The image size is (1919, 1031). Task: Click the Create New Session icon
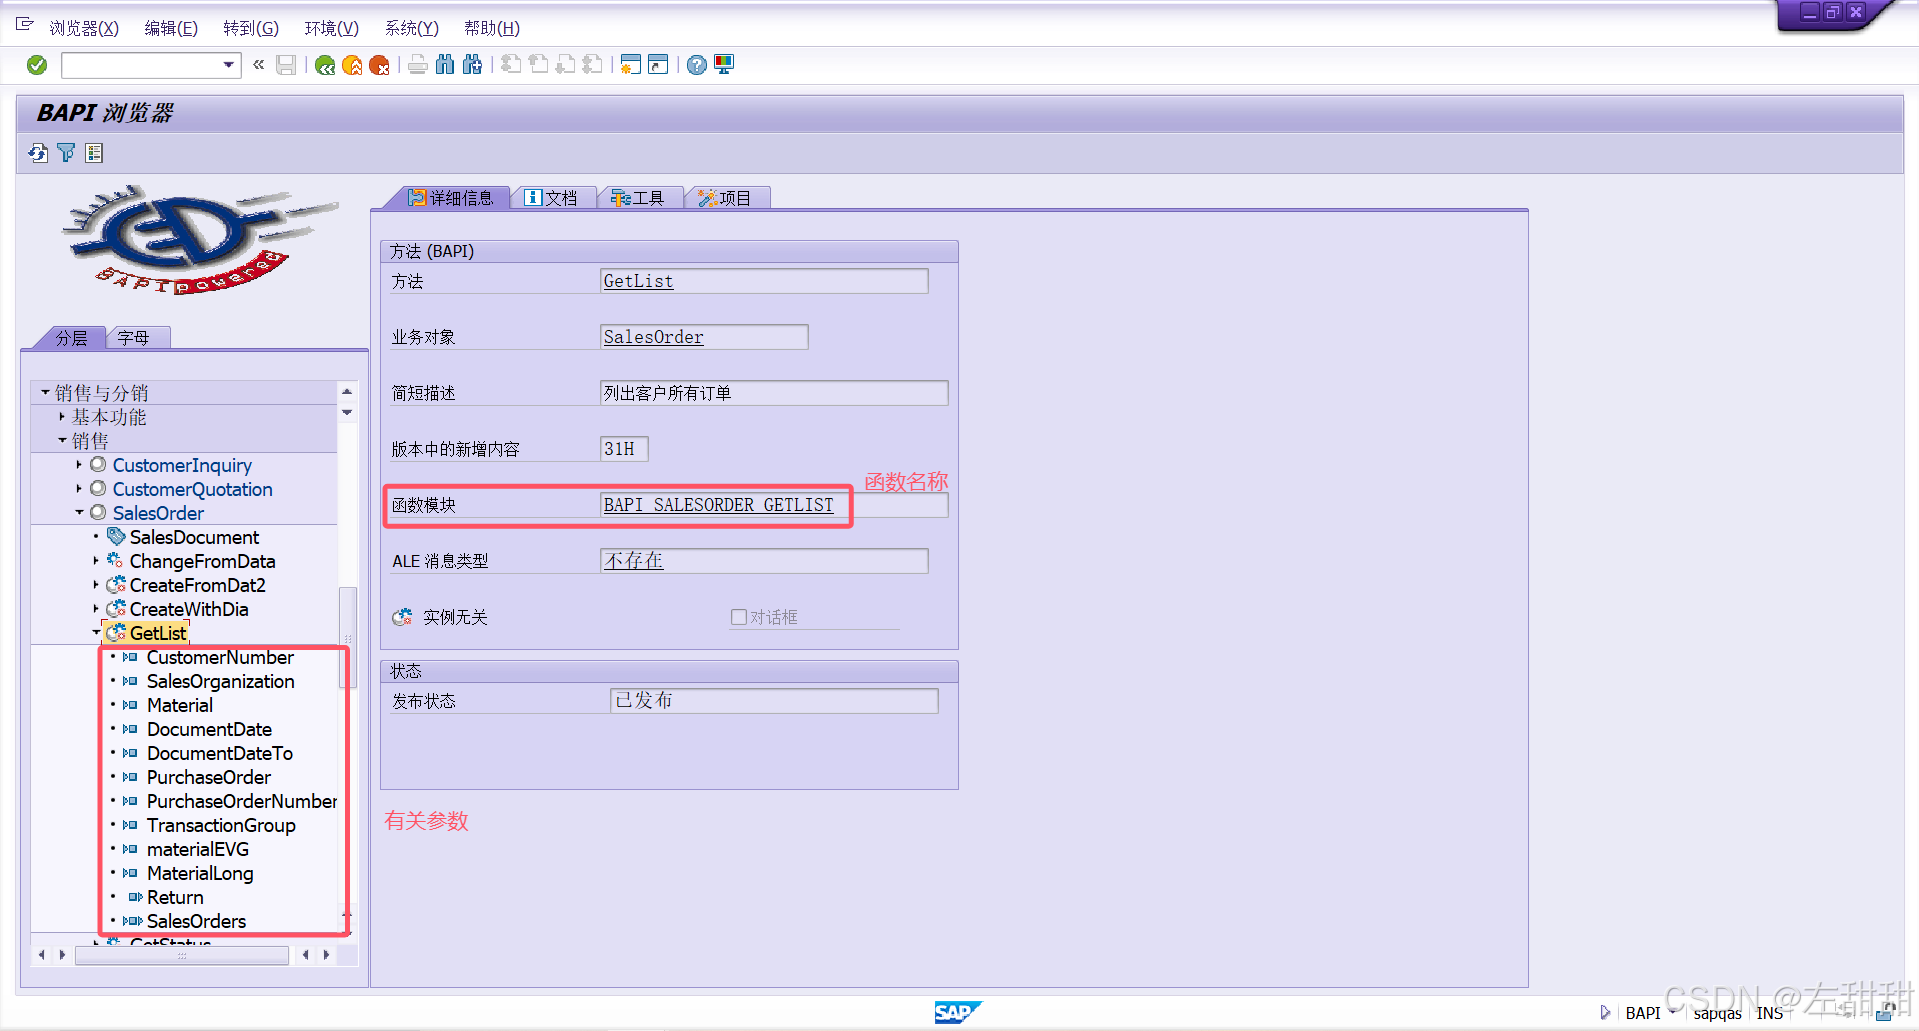(630, 65)
